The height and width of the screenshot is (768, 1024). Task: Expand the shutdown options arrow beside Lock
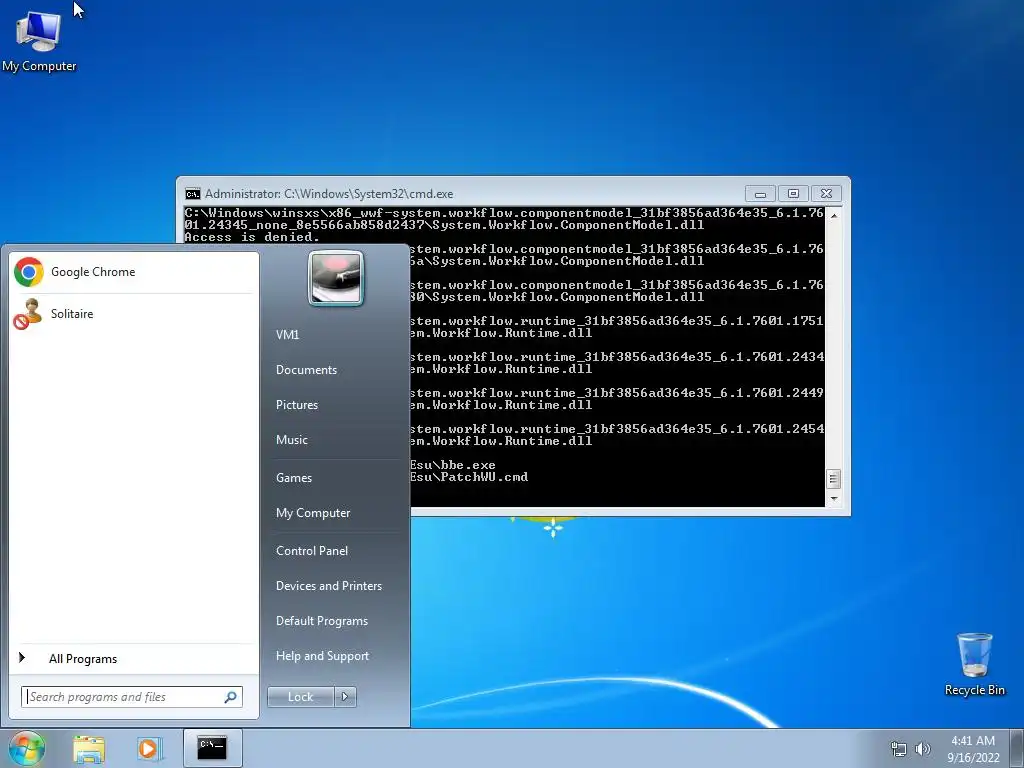click(x=345, y=697)
